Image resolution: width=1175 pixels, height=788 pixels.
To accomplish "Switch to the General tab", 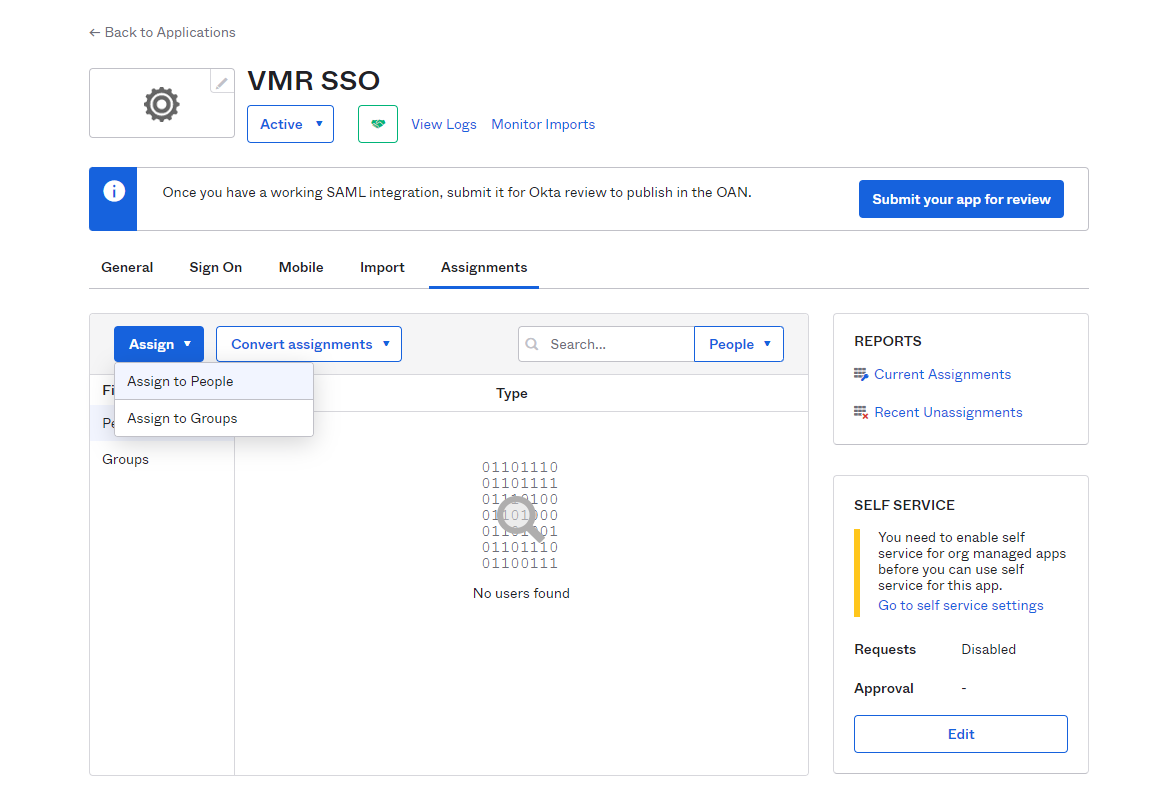I will tap(127, 267).
